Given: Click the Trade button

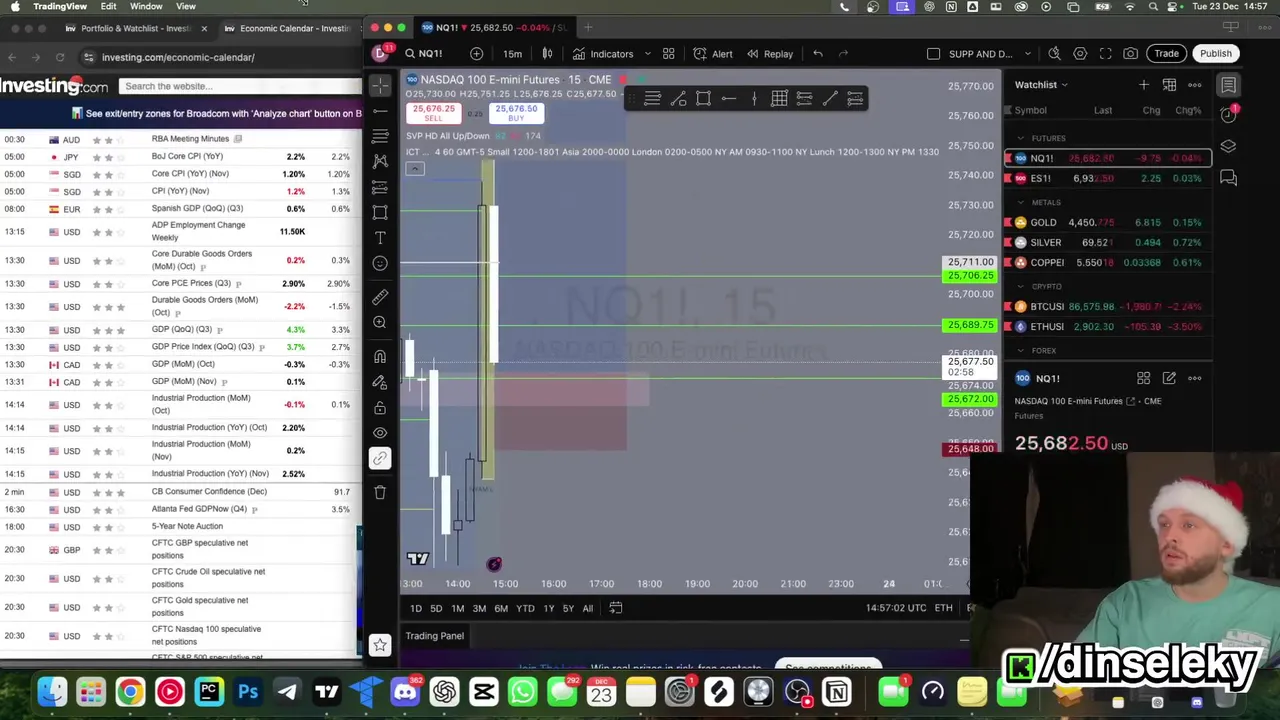Looking at the screenshot, I should click(1166, 54).
